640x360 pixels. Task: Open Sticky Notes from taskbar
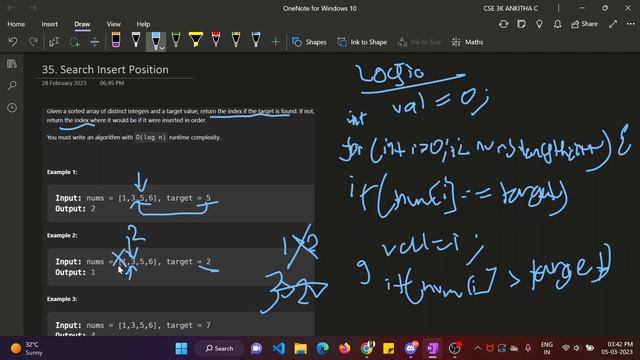click(x=389, y=348)
